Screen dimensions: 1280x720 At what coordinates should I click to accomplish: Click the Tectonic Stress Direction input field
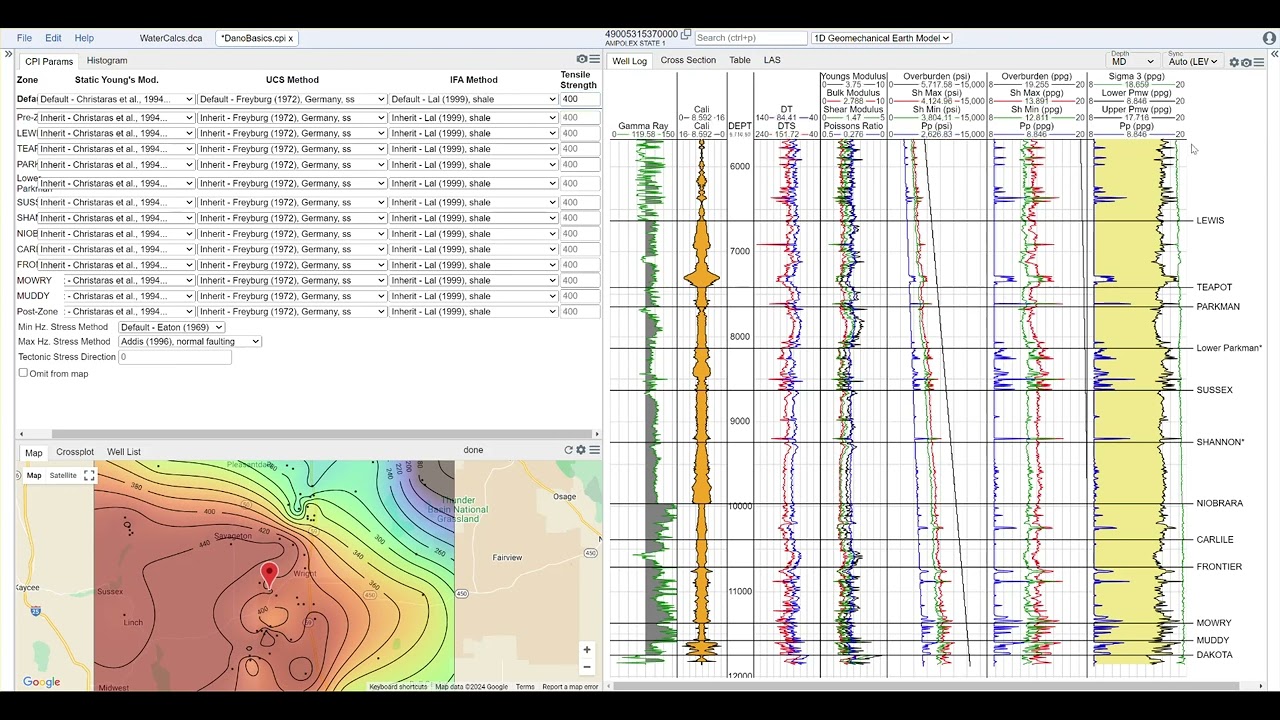(x=175, y=357)
